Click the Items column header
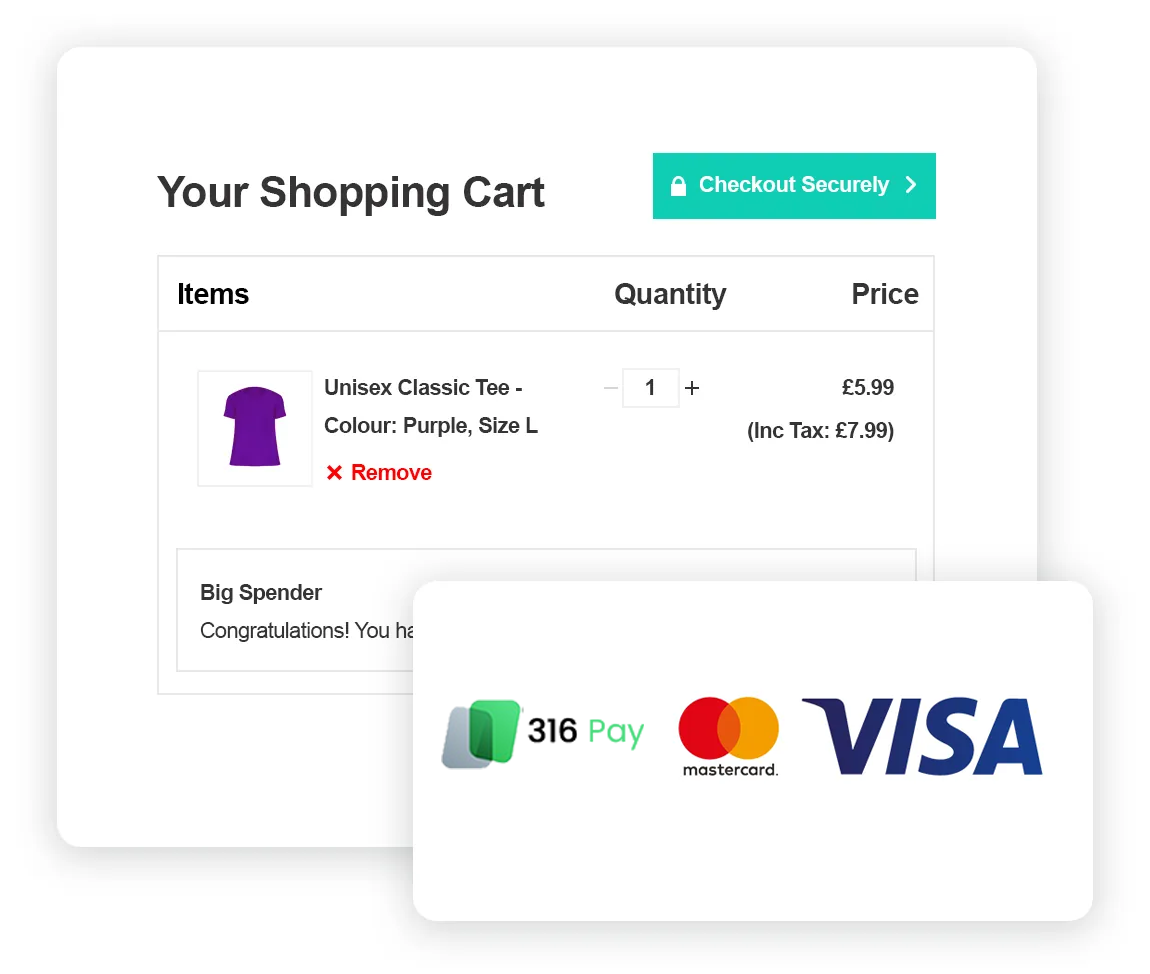The width and height of the screenshot is (1150, 974). pyautogui.click(x=213, y=294)
